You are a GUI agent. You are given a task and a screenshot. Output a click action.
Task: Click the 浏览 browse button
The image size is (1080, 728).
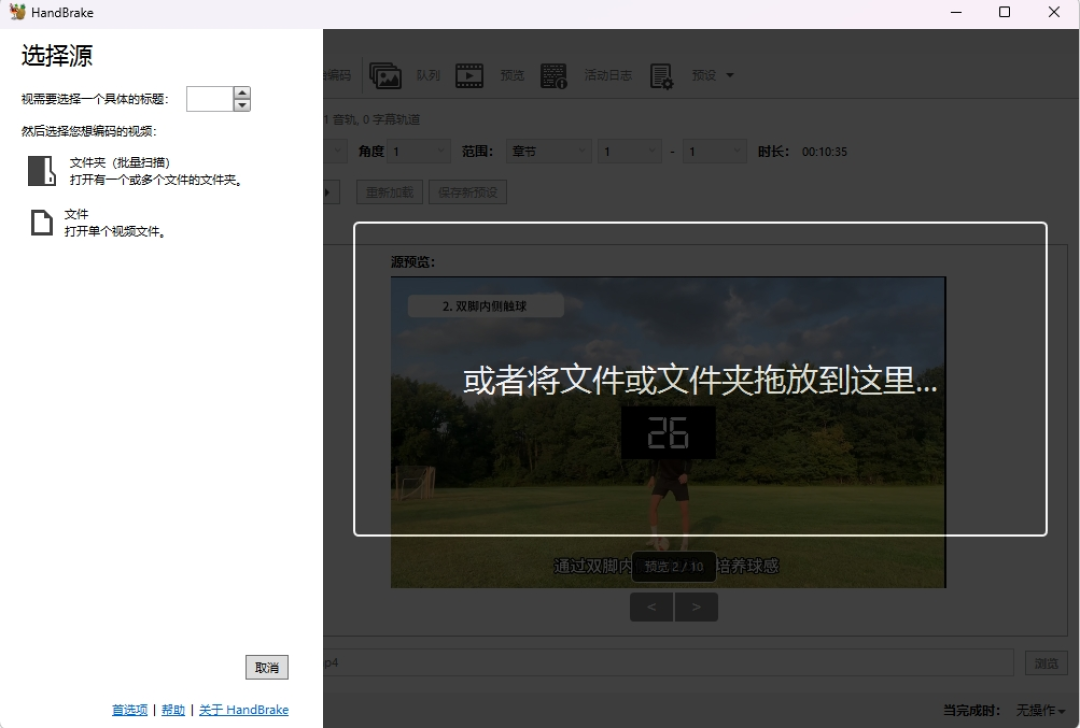point(1046,663)
